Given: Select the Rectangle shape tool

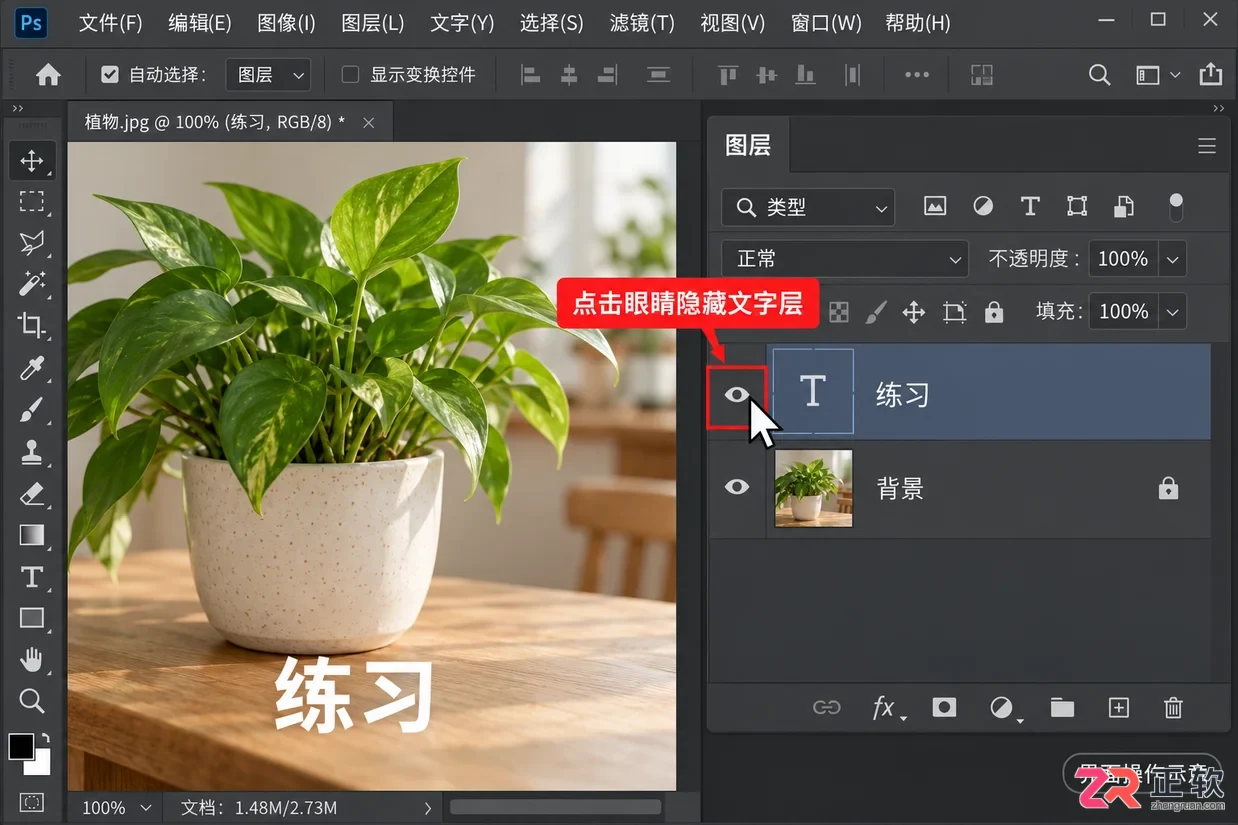Looking at the screenshot, I should pos(32,618).
